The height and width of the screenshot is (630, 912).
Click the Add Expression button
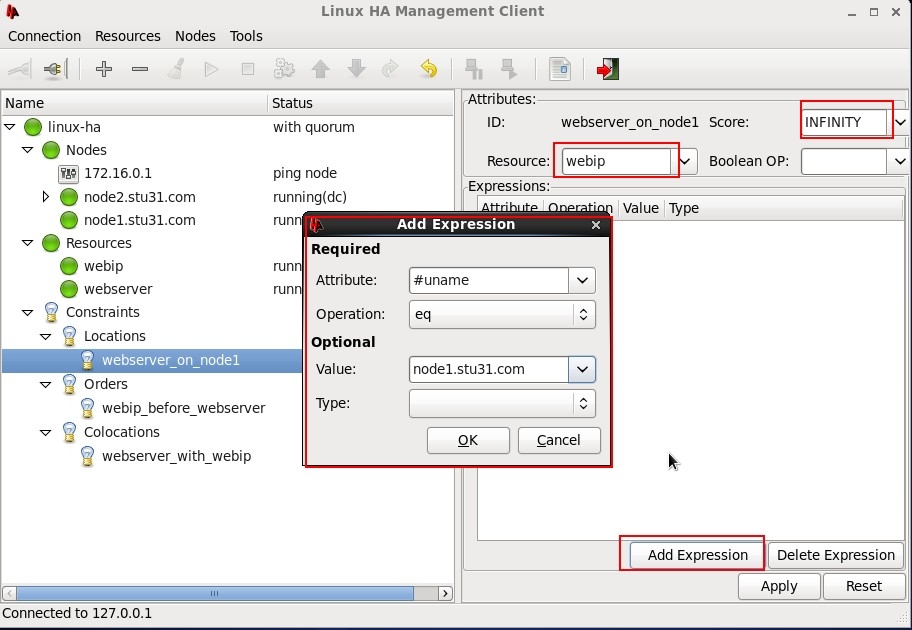click(x=697, y=555)
